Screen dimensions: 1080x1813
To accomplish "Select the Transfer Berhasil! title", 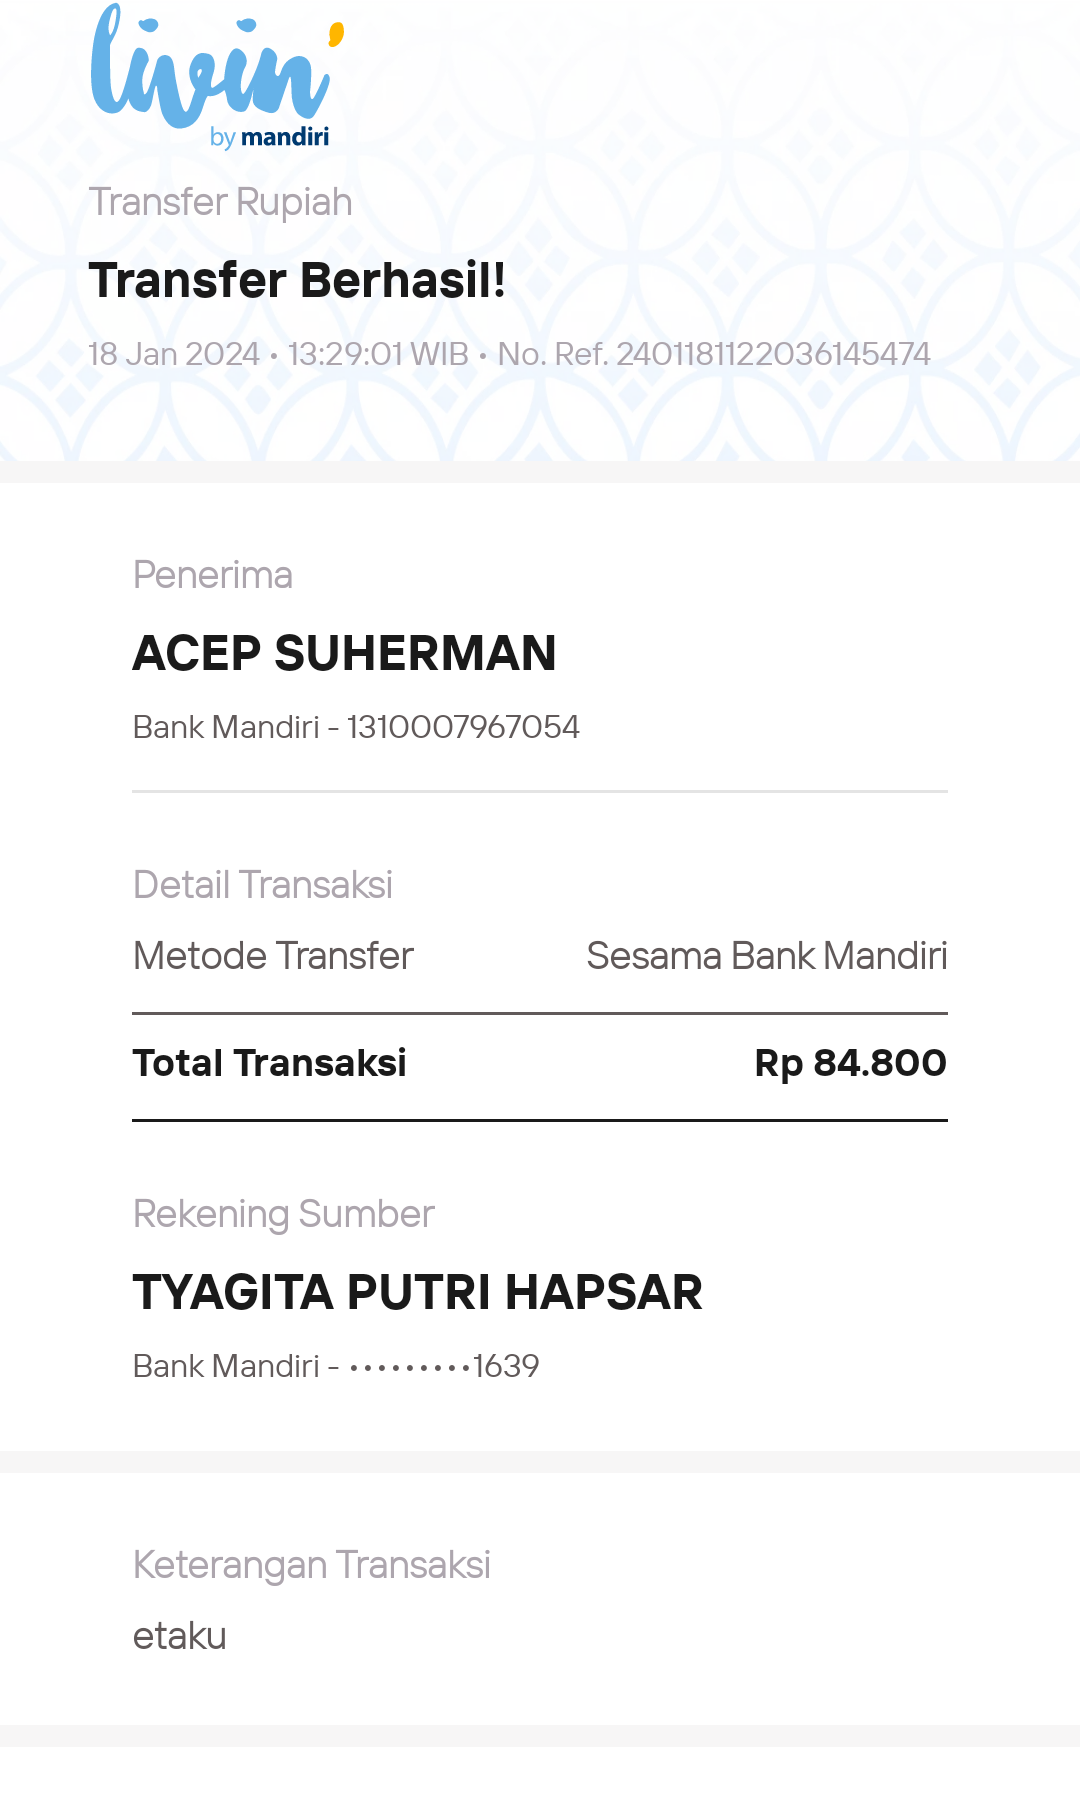I will click(x=297, y=280).
